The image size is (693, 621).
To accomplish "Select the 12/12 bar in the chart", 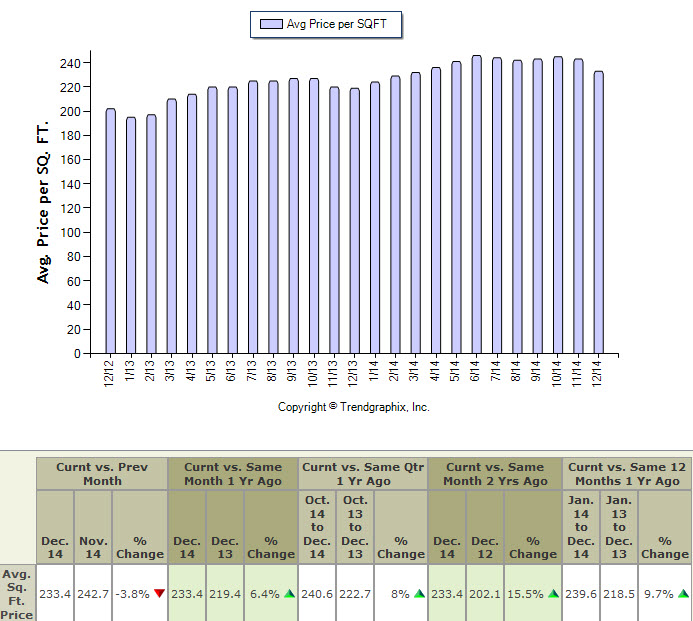I will click(x=110, y=231).
